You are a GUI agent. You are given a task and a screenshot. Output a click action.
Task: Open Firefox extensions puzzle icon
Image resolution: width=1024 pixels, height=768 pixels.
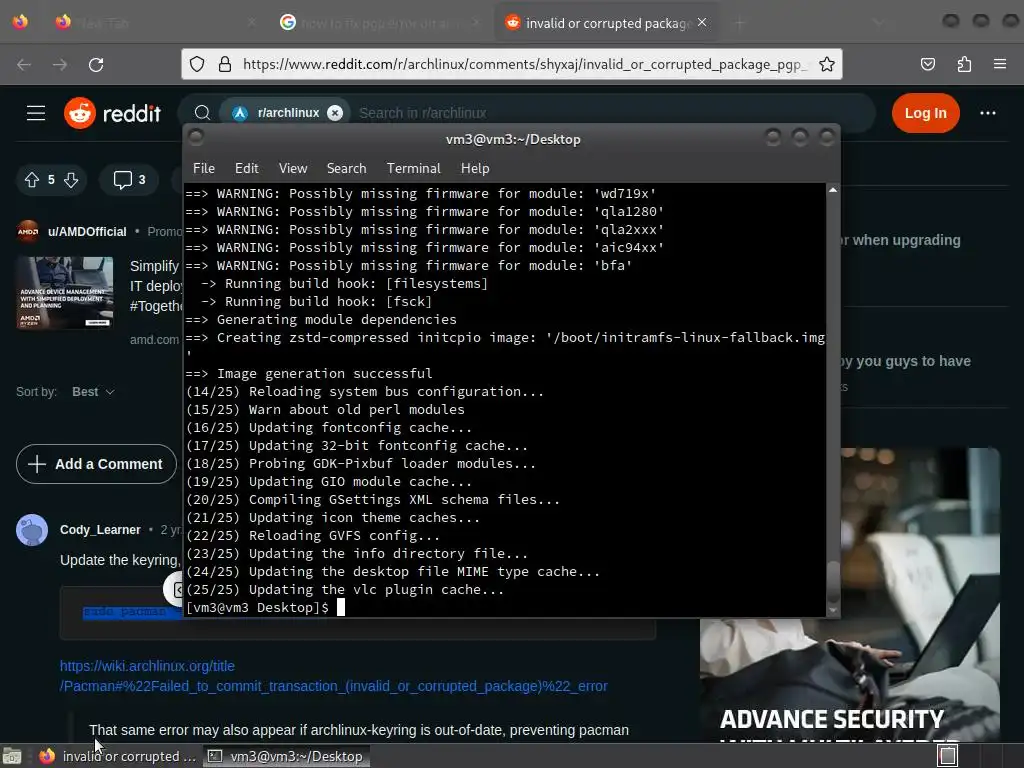tap(964, 64)
